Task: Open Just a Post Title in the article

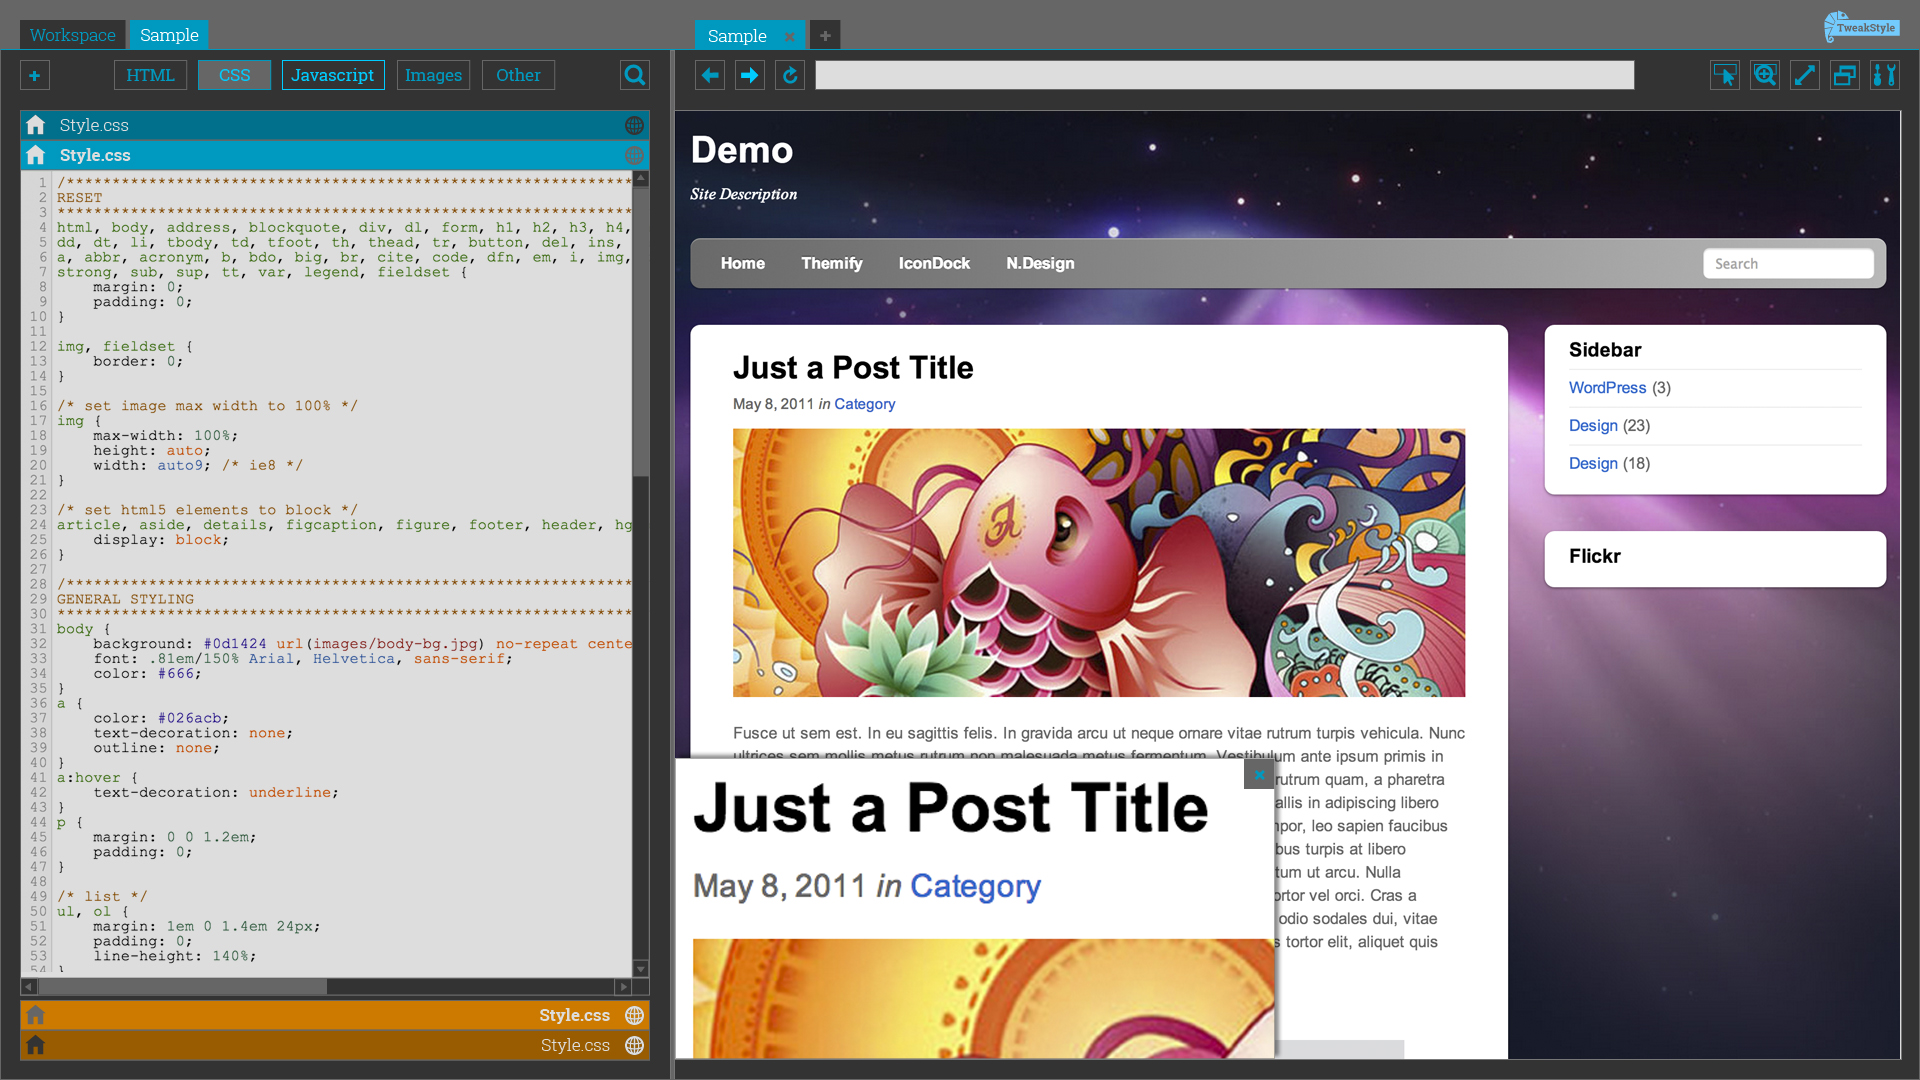Action: coord(853,368)
